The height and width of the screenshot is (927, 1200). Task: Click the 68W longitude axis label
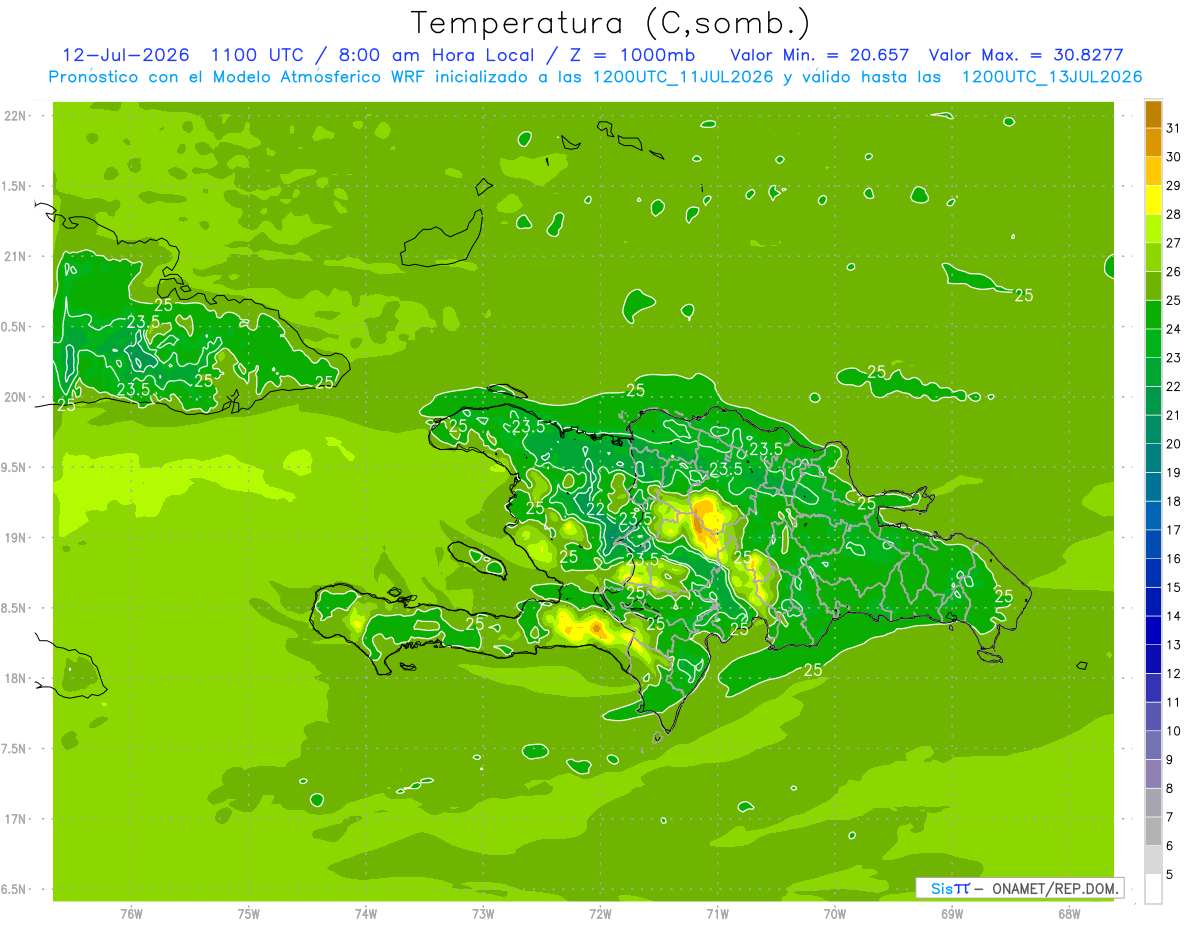point(1069,913)
